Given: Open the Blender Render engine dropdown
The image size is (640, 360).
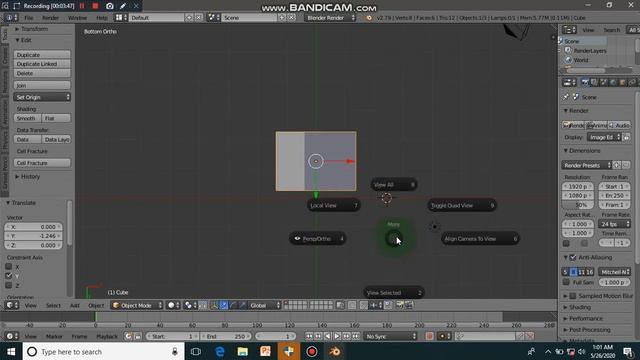Looking at the screenshot, I should tap(330, 18).
